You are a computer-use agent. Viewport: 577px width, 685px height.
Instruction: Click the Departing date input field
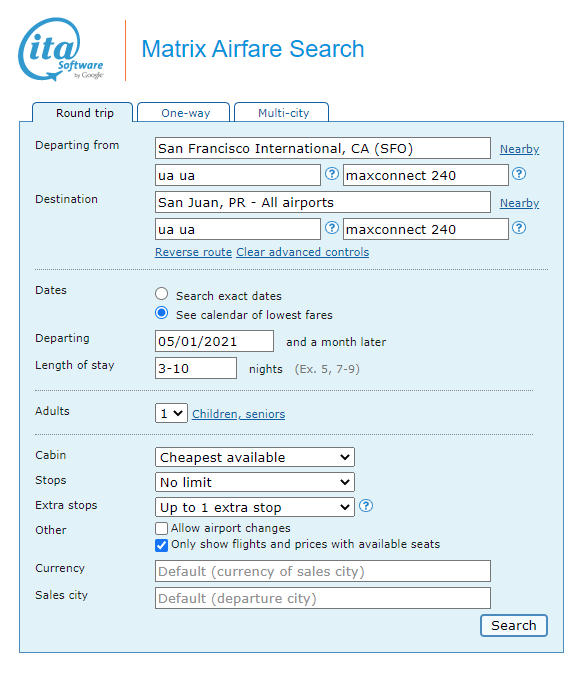pyautogui.click(x=214, y=341)
